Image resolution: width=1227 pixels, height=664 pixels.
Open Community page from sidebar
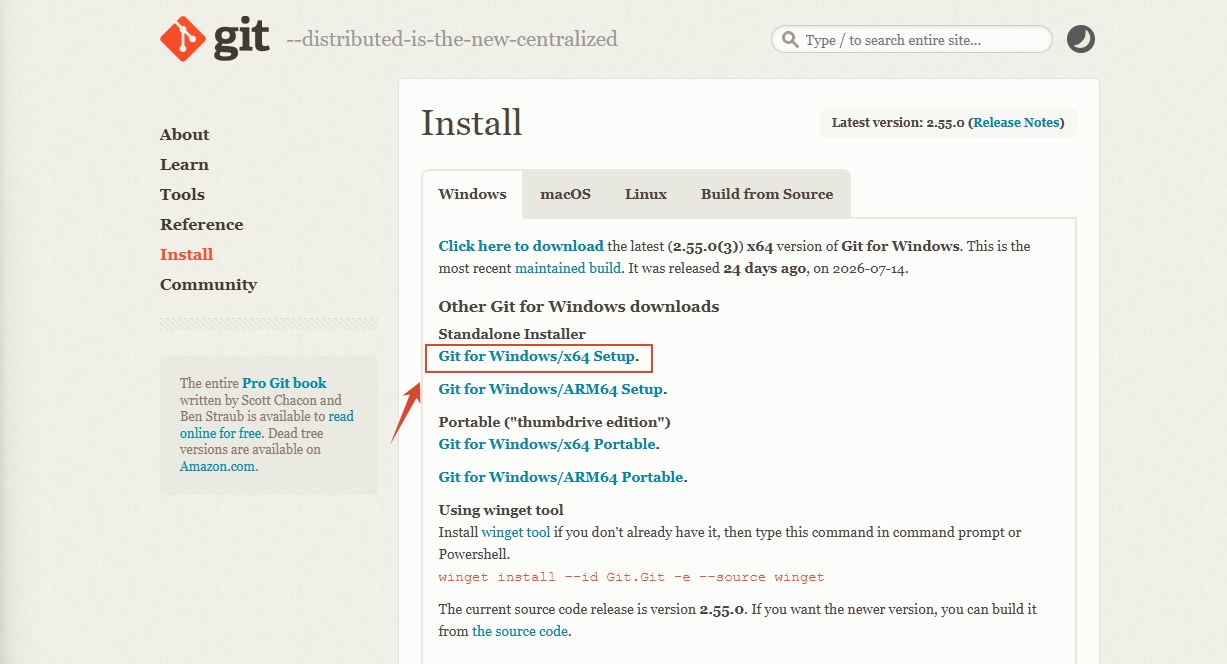pos(208,284)
